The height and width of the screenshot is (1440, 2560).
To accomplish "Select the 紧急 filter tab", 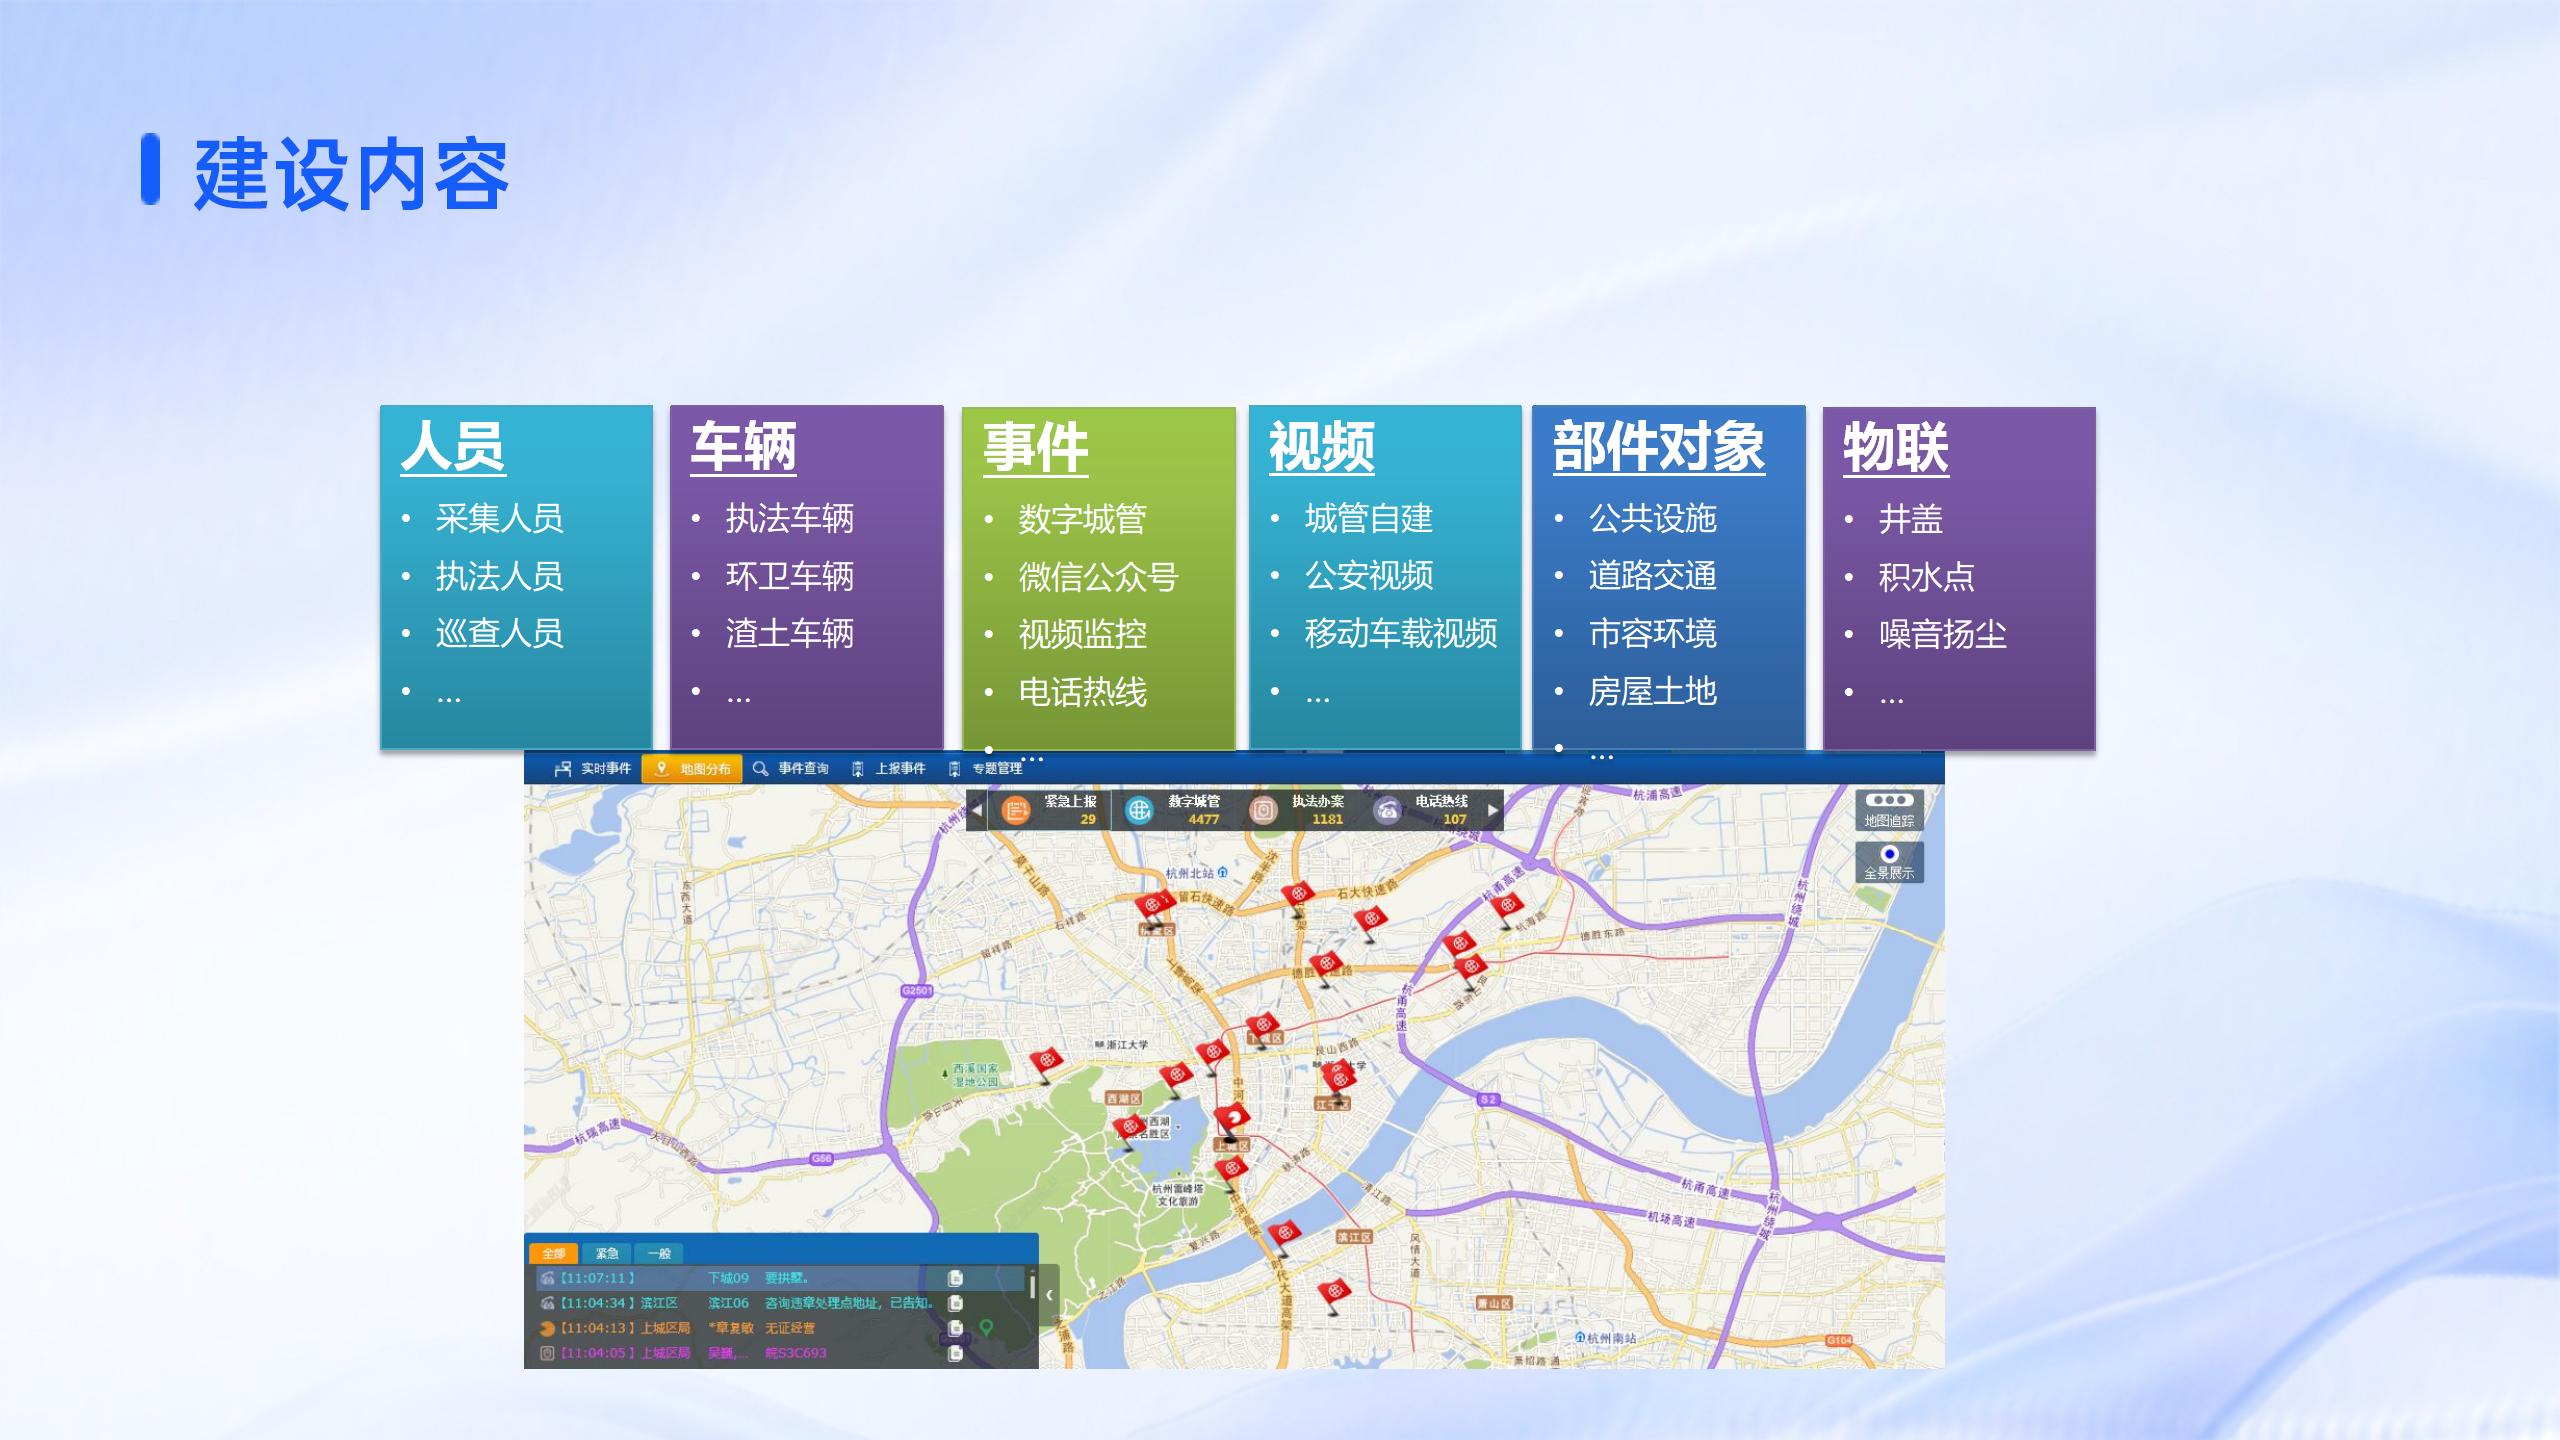I will (607, 1253).
